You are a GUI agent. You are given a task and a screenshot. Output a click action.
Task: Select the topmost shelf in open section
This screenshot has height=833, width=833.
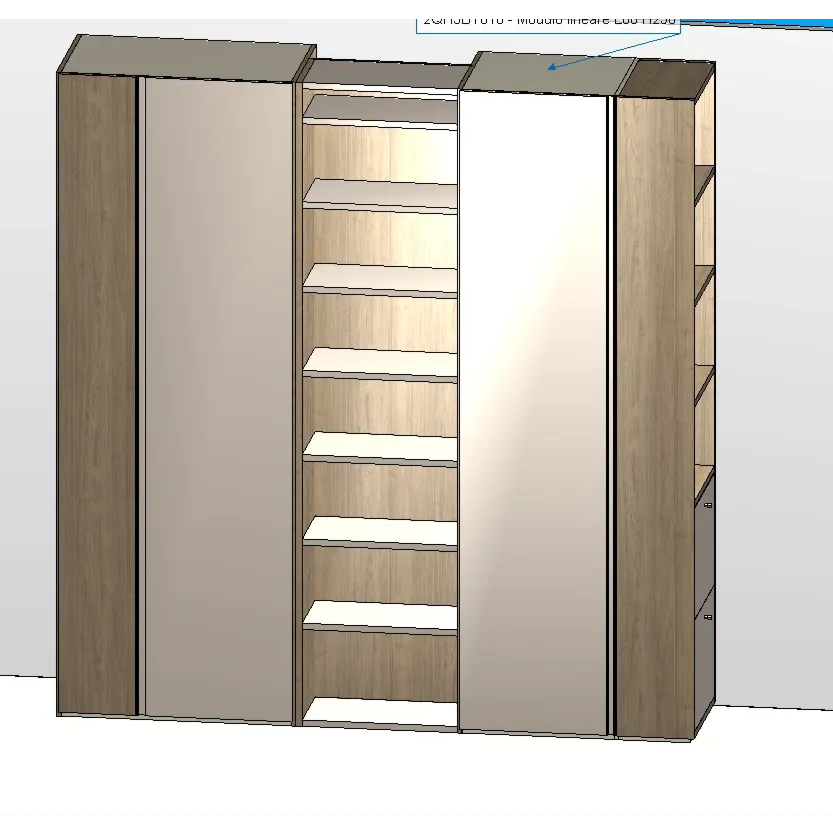(380, 109)
